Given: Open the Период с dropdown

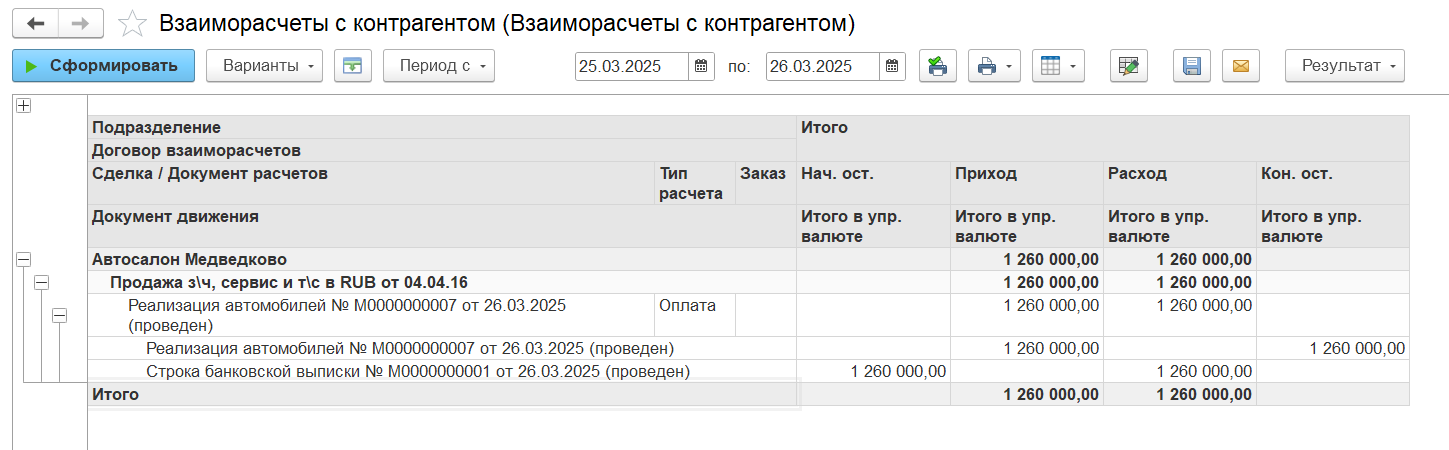Looking at the screenshot, I should (438, 66).
